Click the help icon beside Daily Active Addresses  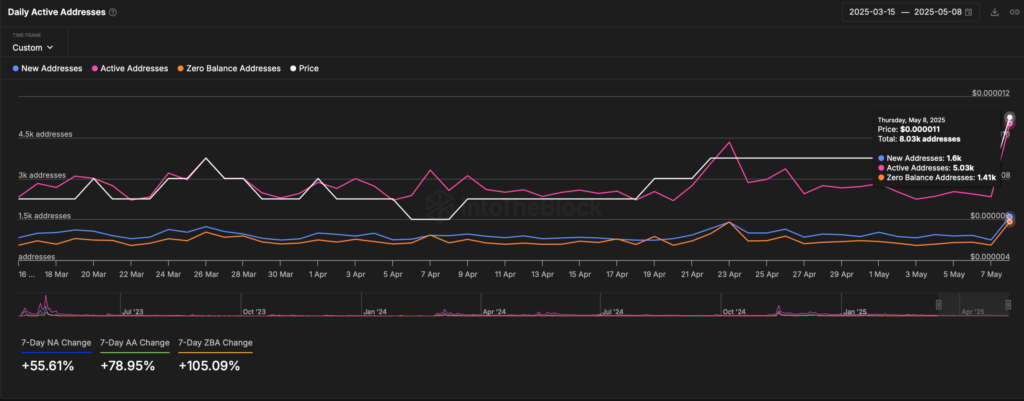(x=113, y=13)
